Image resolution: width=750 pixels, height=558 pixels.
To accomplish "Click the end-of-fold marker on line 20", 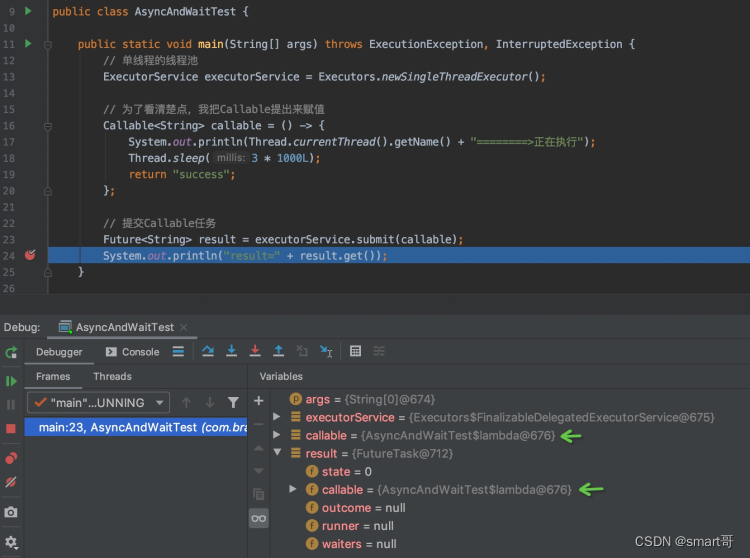I will pyautogui.click(x=48, y=191).
